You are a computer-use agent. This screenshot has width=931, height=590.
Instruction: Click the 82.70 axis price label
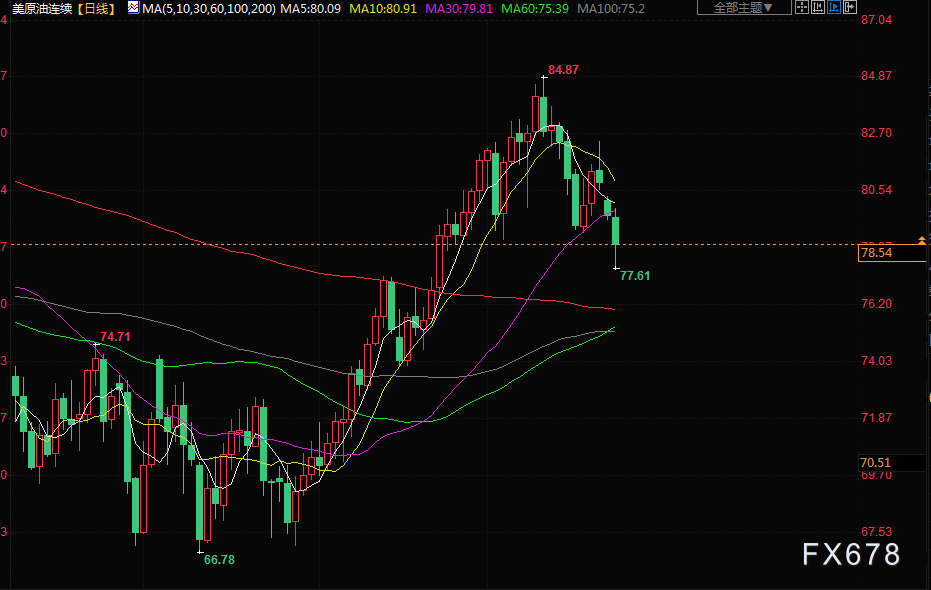(x=876, y=132)
